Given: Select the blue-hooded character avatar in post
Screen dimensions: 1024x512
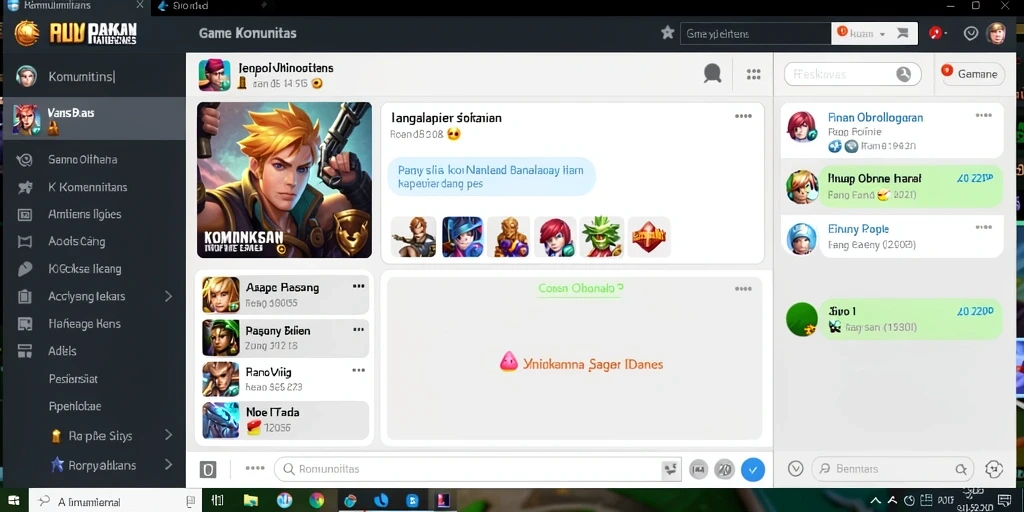Looking at the screenshot, I should [x=462, y=236].
